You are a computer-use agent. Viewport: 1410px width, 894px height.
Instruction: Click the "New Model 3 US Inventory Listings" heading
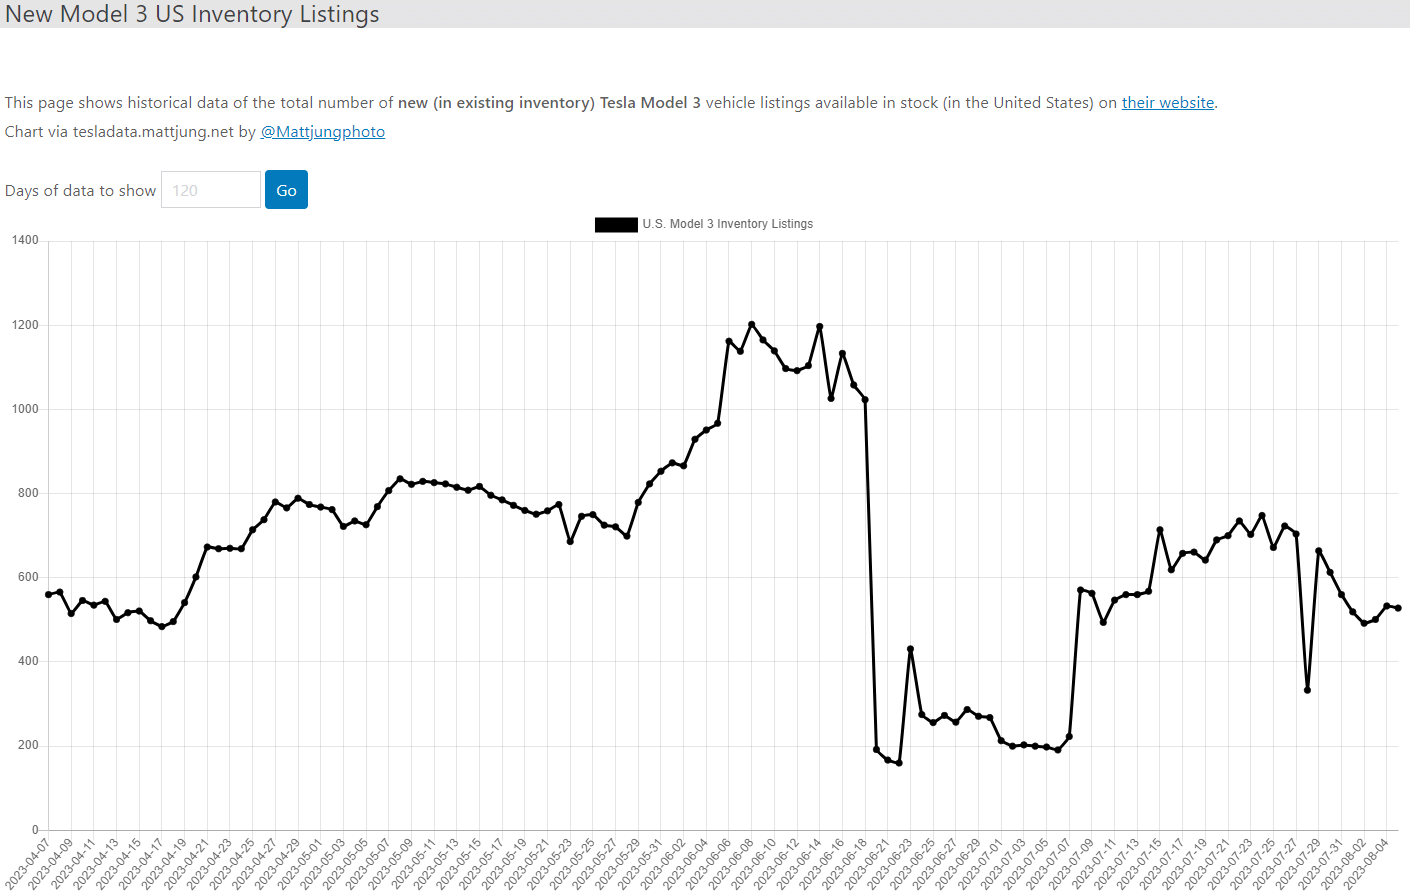coord(192,14)
